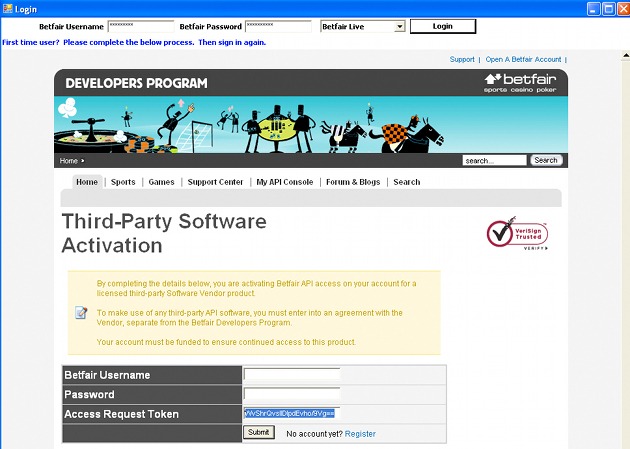630x449 pixels.
Task: Click the Home breadcrumb link
Action: (x=69, y=161)
